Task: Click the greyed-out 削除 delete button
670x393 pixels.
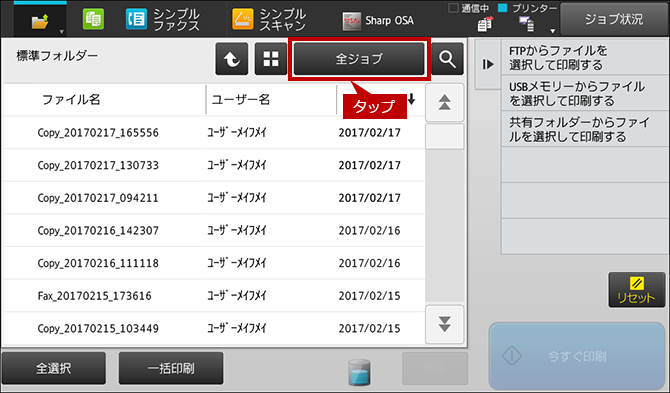Action: [x=435, y=368]
